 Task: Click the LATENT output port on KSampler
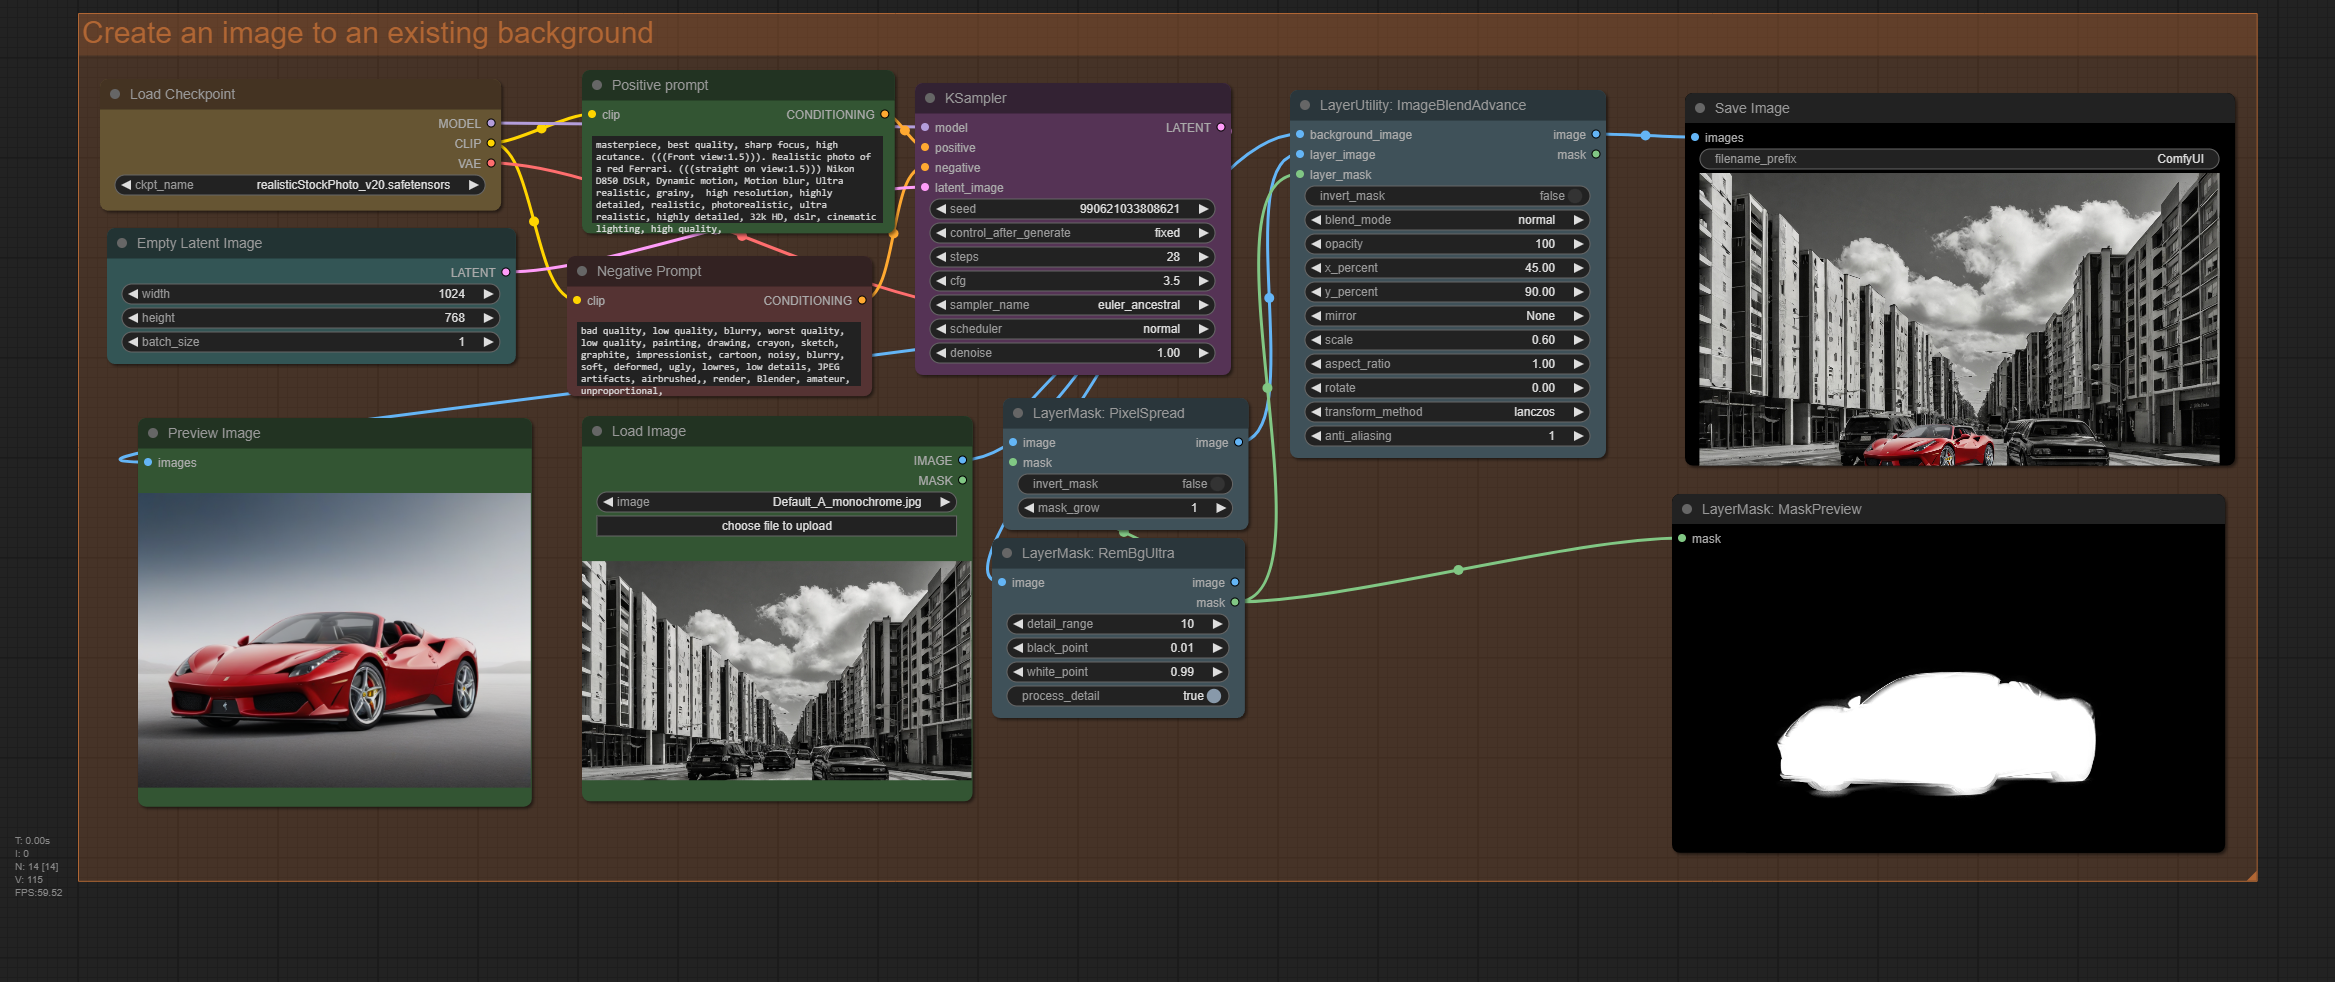1221,128
